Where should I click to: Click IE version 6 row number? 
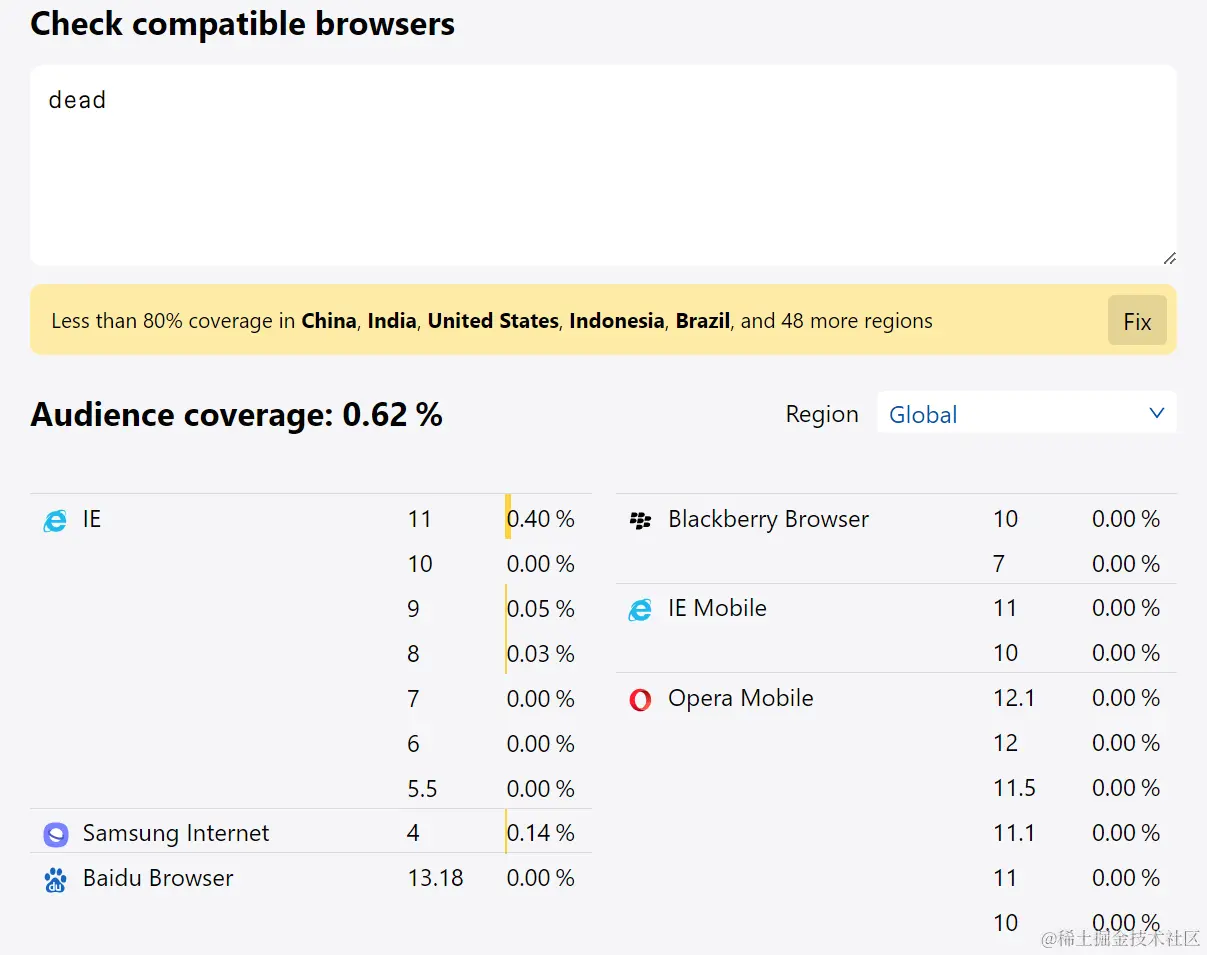click(414, 744)
